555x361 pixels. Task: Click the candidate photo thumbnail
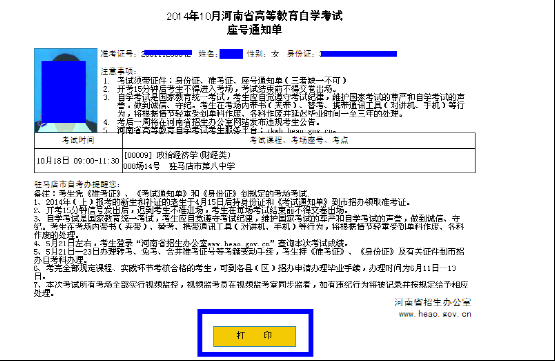tap(65, 90)
